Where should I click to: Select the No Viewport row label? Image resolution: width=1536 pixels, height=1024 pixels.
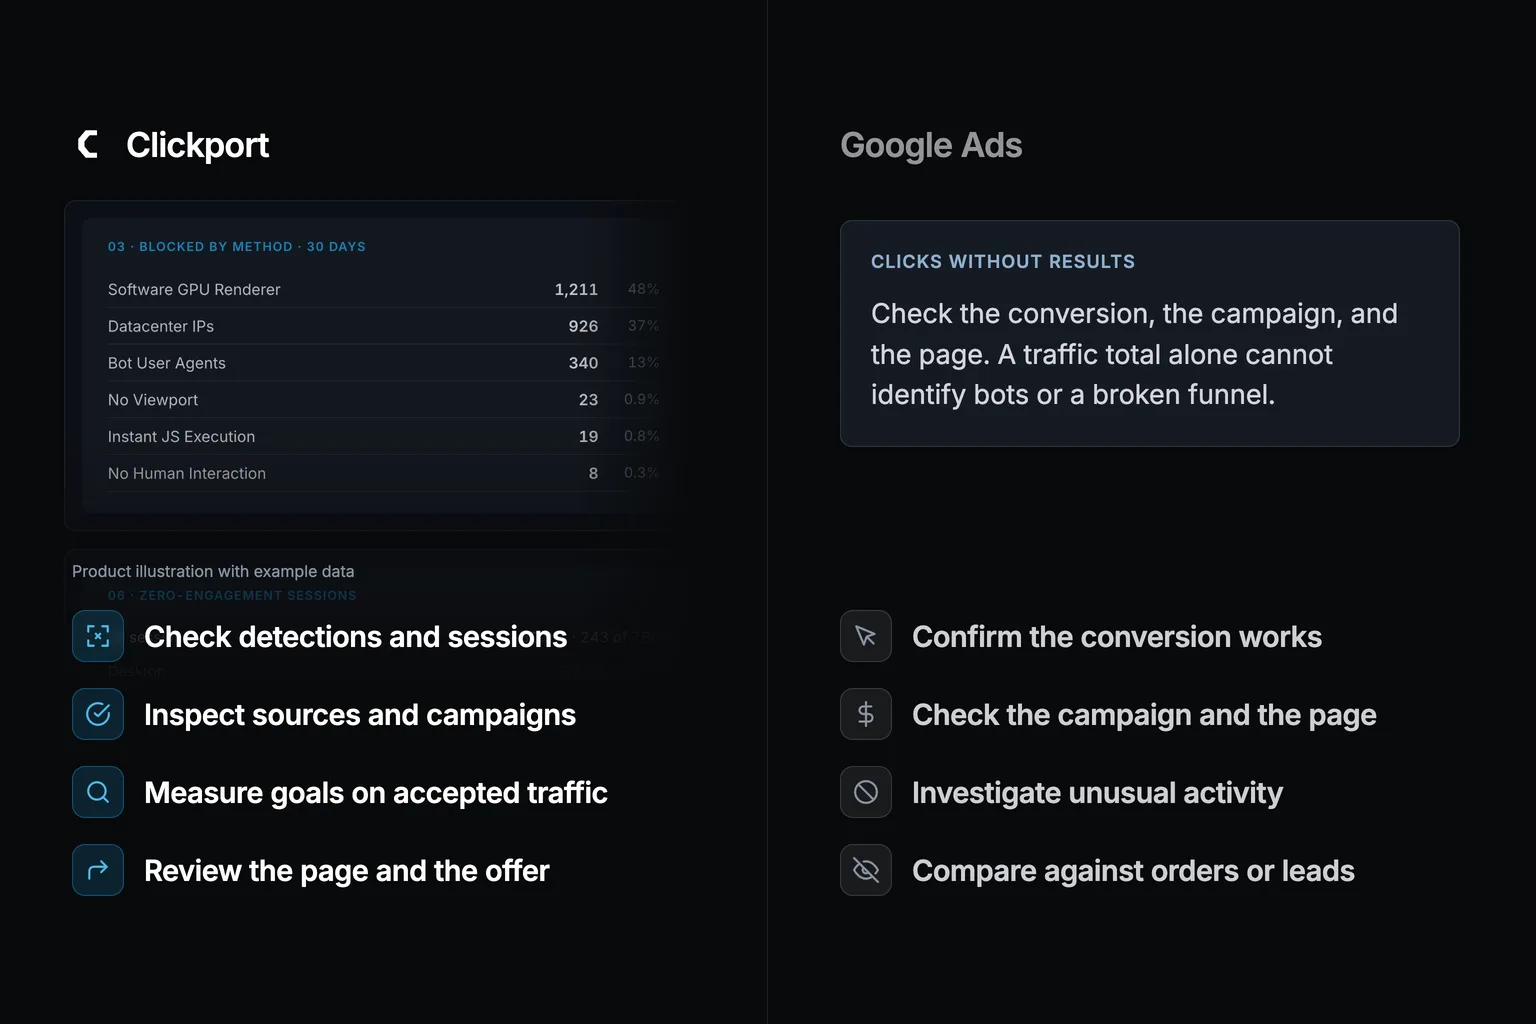point(153,400)
